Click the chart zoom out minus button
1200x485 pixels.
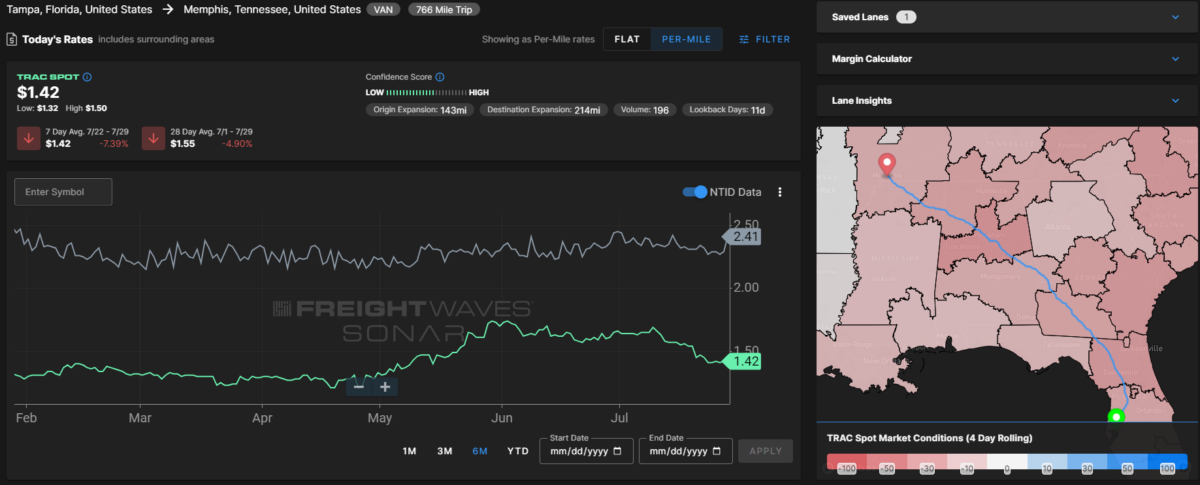(x=359, y=387)
